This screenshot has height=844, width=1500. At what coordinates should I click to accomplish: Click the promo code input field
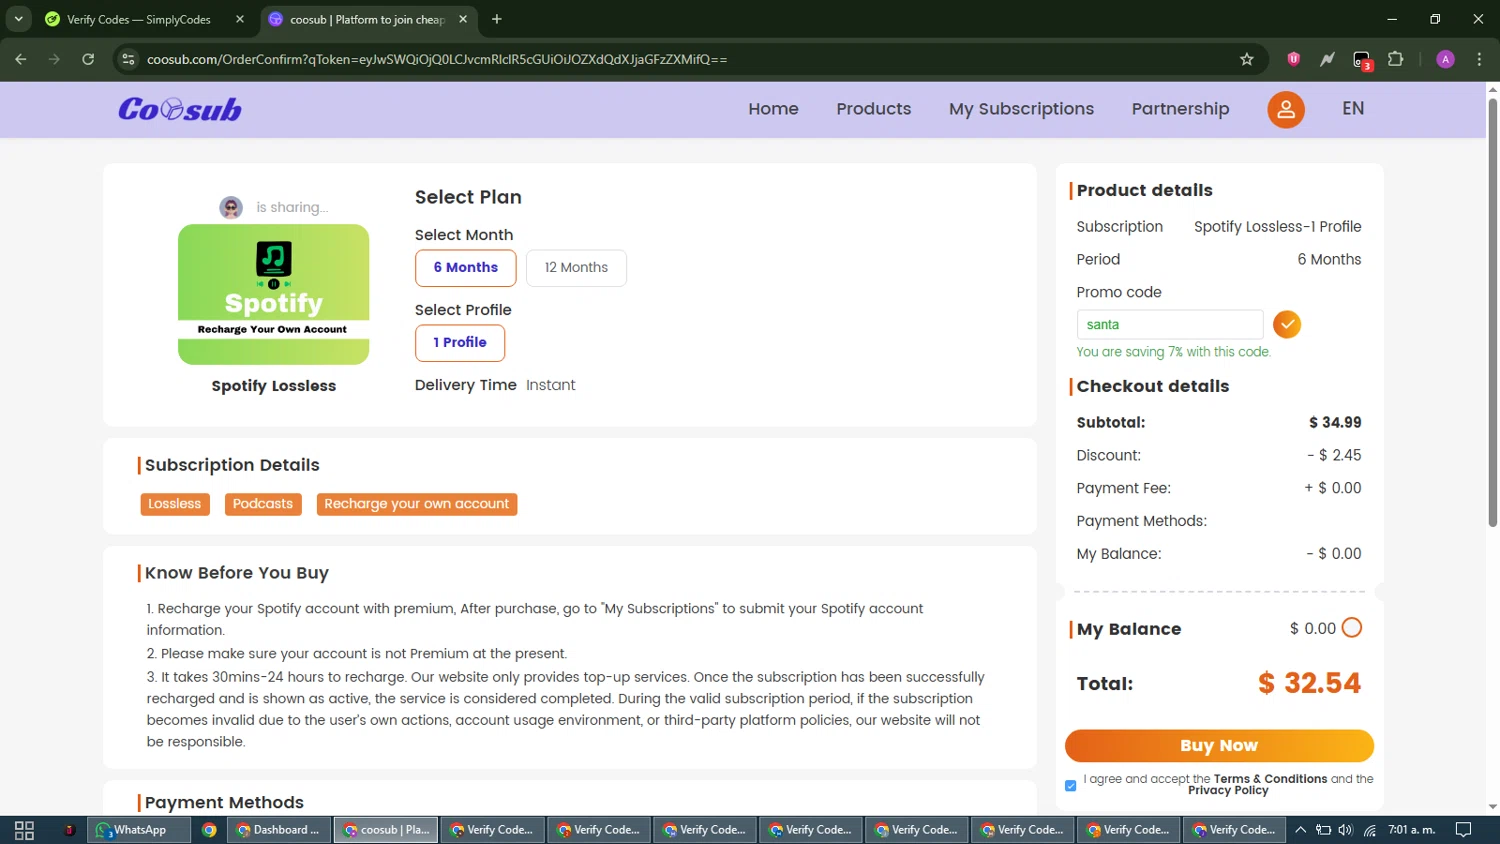pyautogui.click(x=1169, y=325)
